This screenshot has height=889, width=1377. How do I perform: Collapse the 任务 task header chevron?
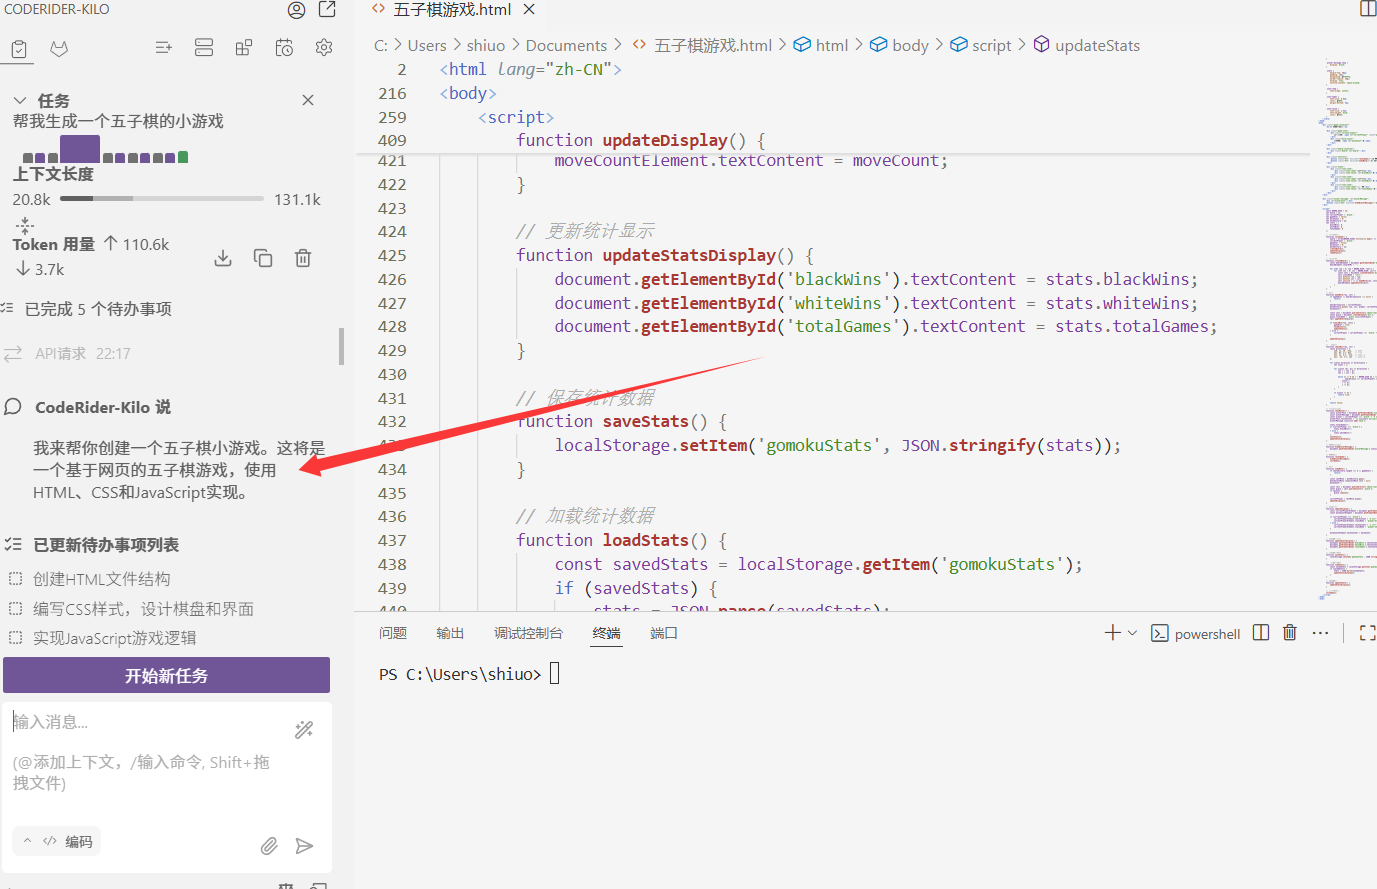pyautogui.click(x=19, y=101)
